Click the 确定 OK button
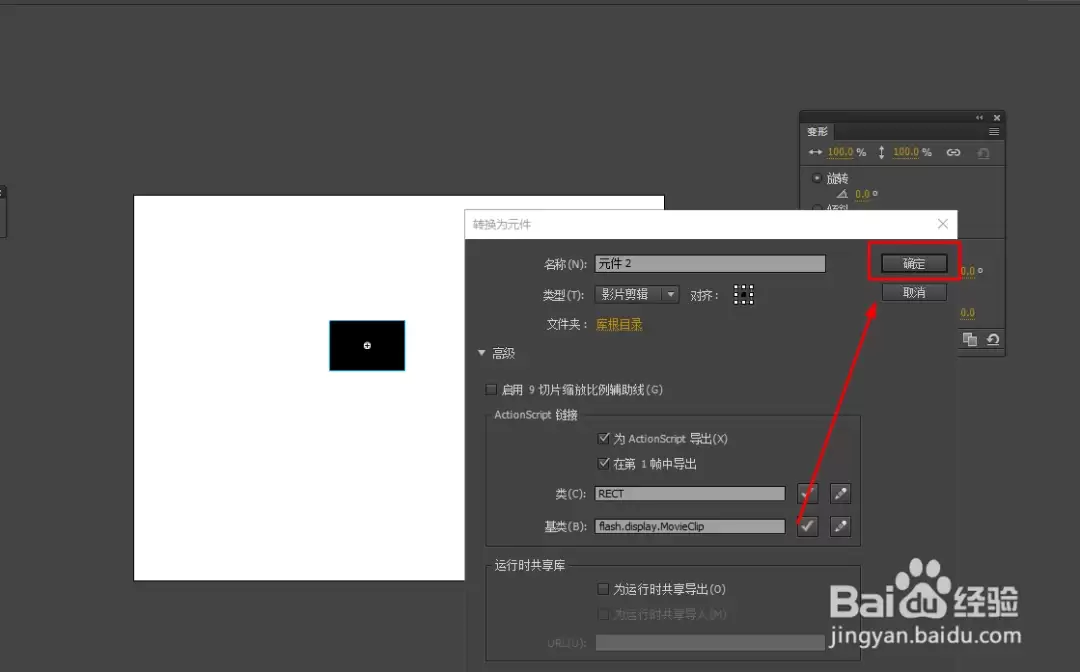 pos(914,263)
